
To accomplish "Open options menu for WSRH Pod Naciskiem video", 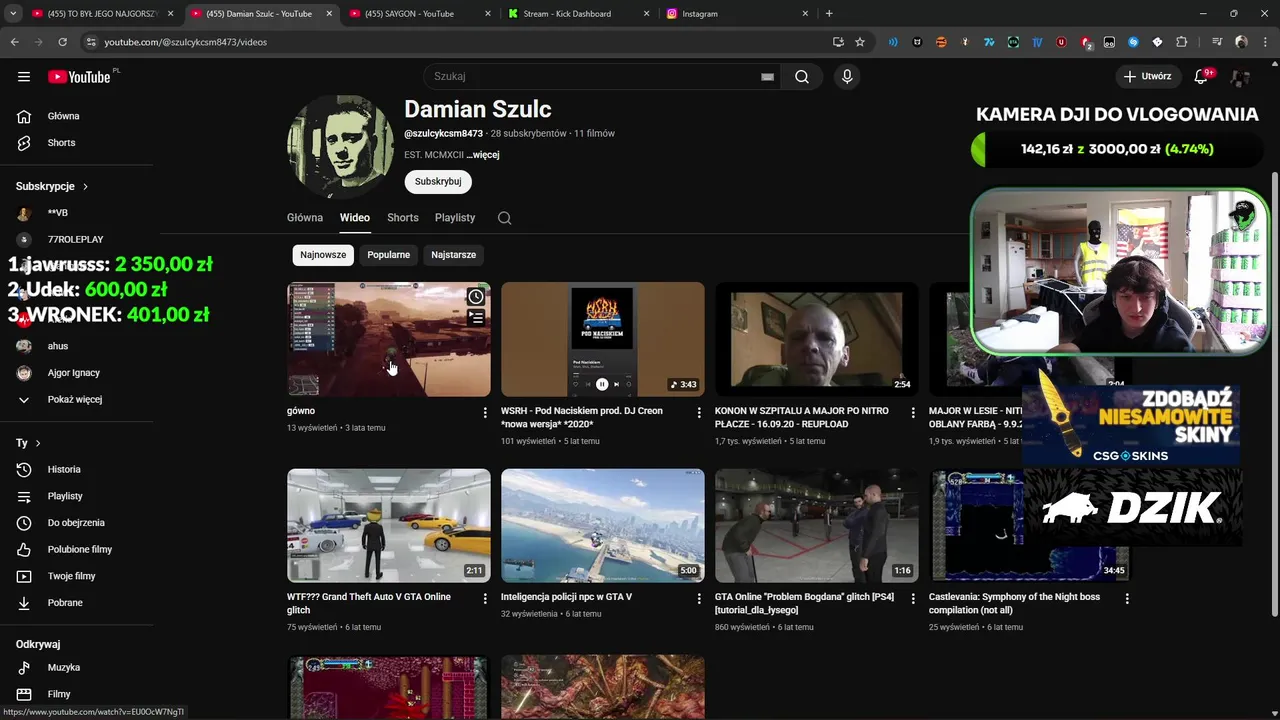I will pyautogui.click(x=699, y=412).
